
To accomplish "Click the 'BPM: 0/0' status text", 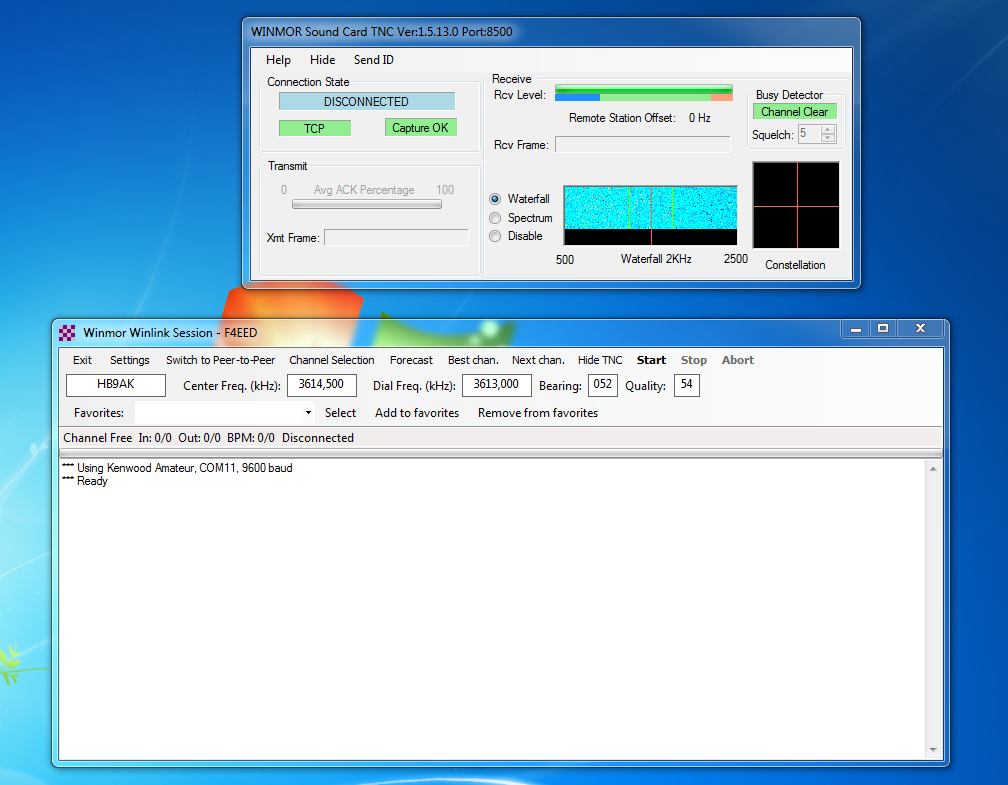I will (x=251, y=438).
